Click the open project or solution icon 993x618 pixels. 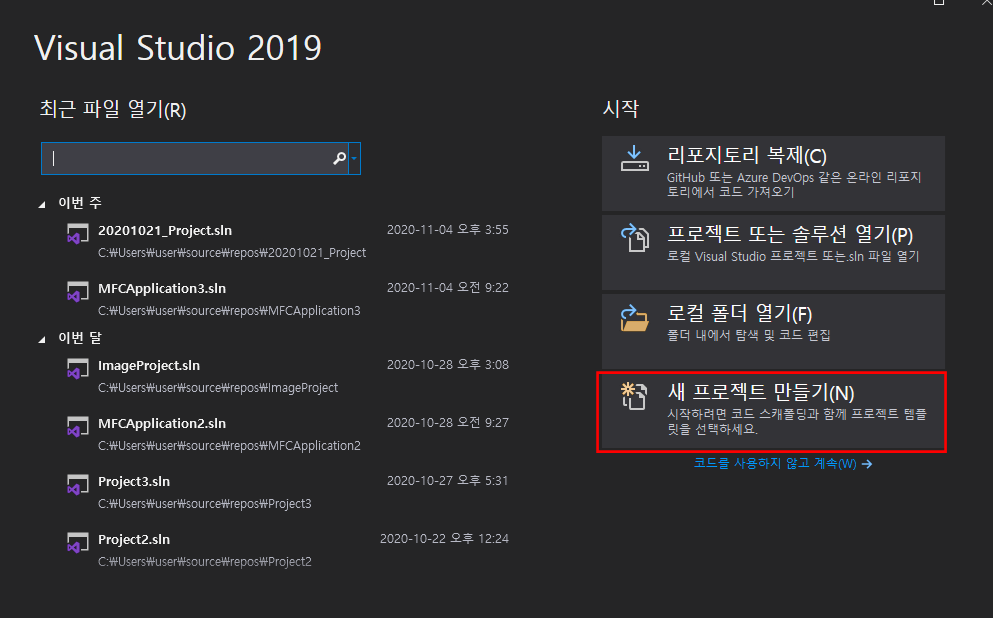click(635, 238)
